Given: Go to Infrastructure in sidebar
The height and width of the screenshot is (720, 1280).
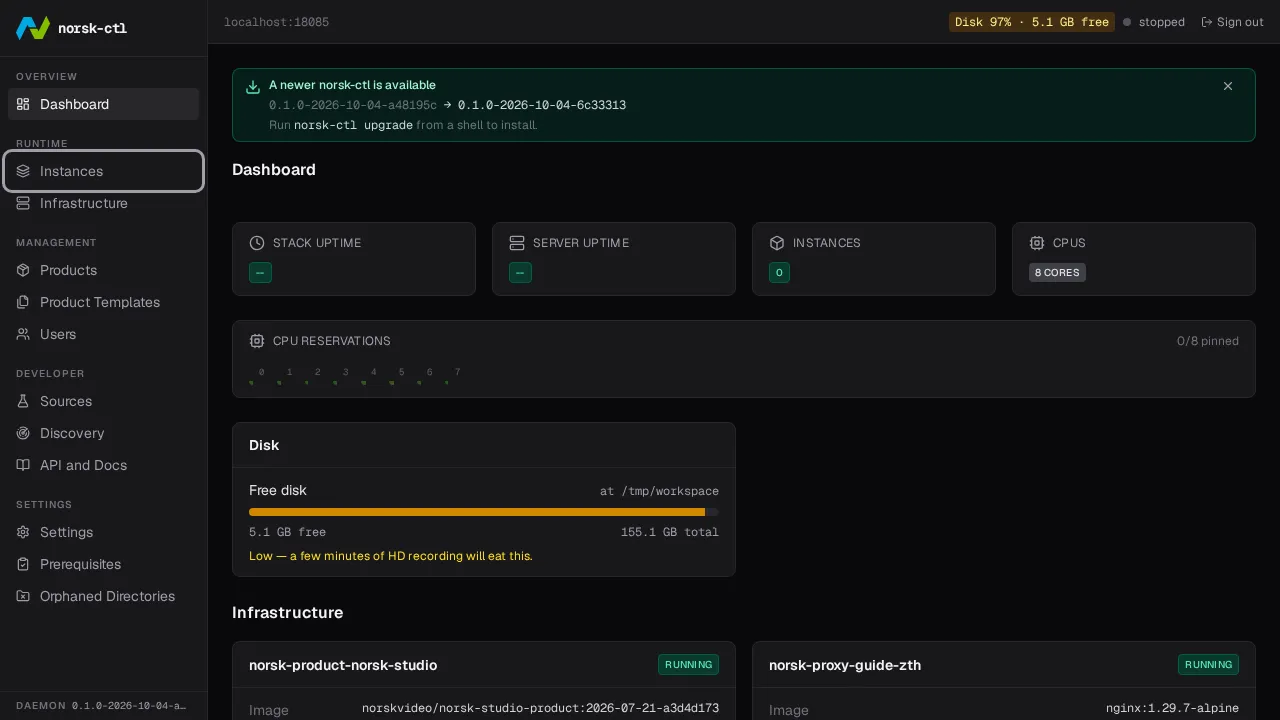Looking at the screenshot, I should (x=104, y=203).
